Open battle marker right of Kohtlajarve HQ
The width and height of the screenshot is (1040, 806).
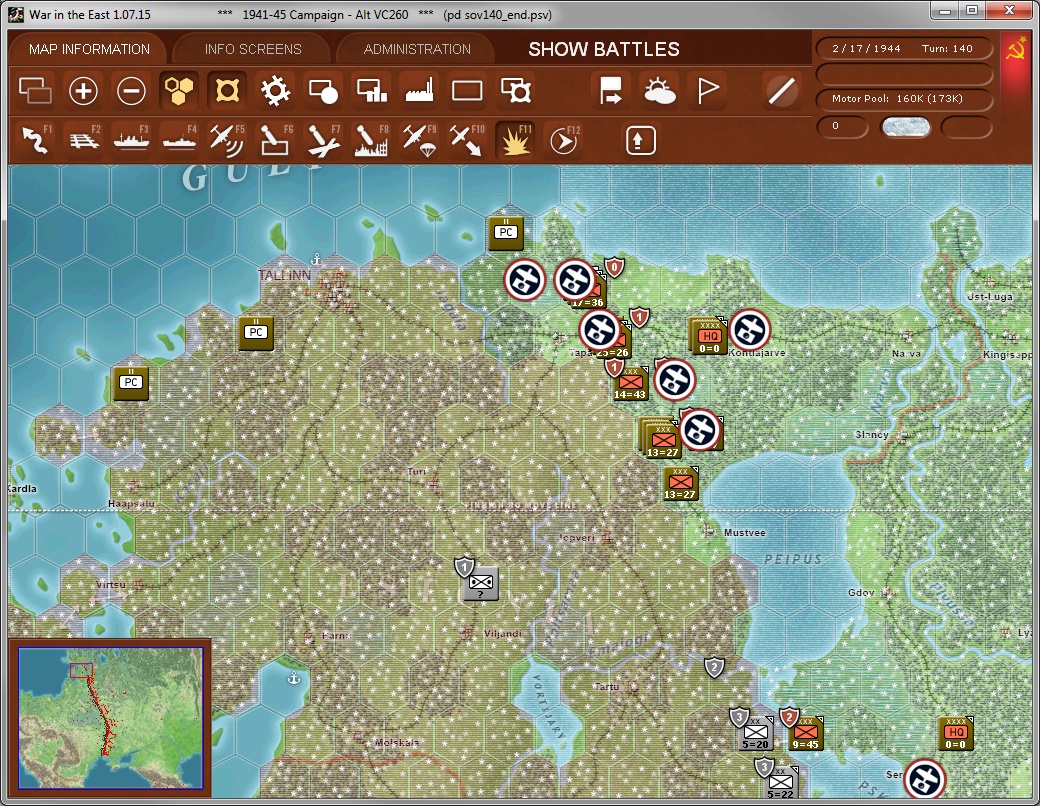[750, 330]
